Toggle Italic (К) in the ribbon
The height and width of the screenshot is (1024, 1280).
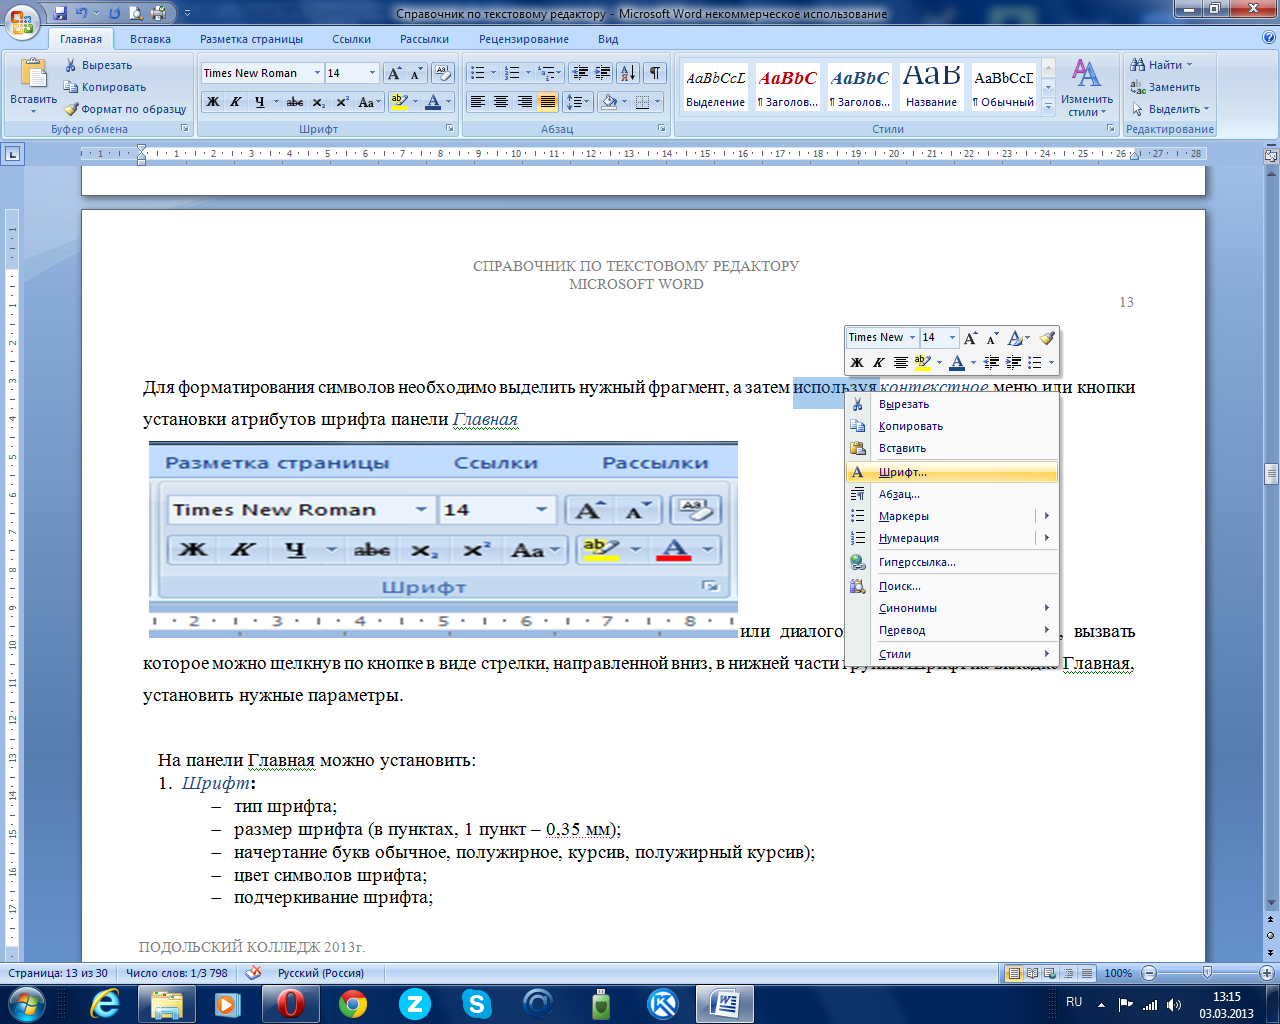236,102
